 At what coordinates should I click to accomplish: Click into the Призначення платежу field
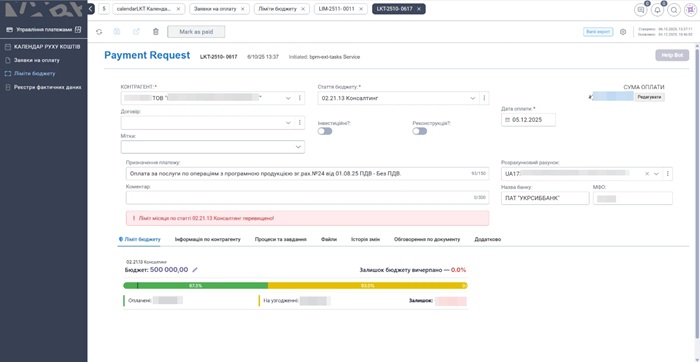[308, 174]
